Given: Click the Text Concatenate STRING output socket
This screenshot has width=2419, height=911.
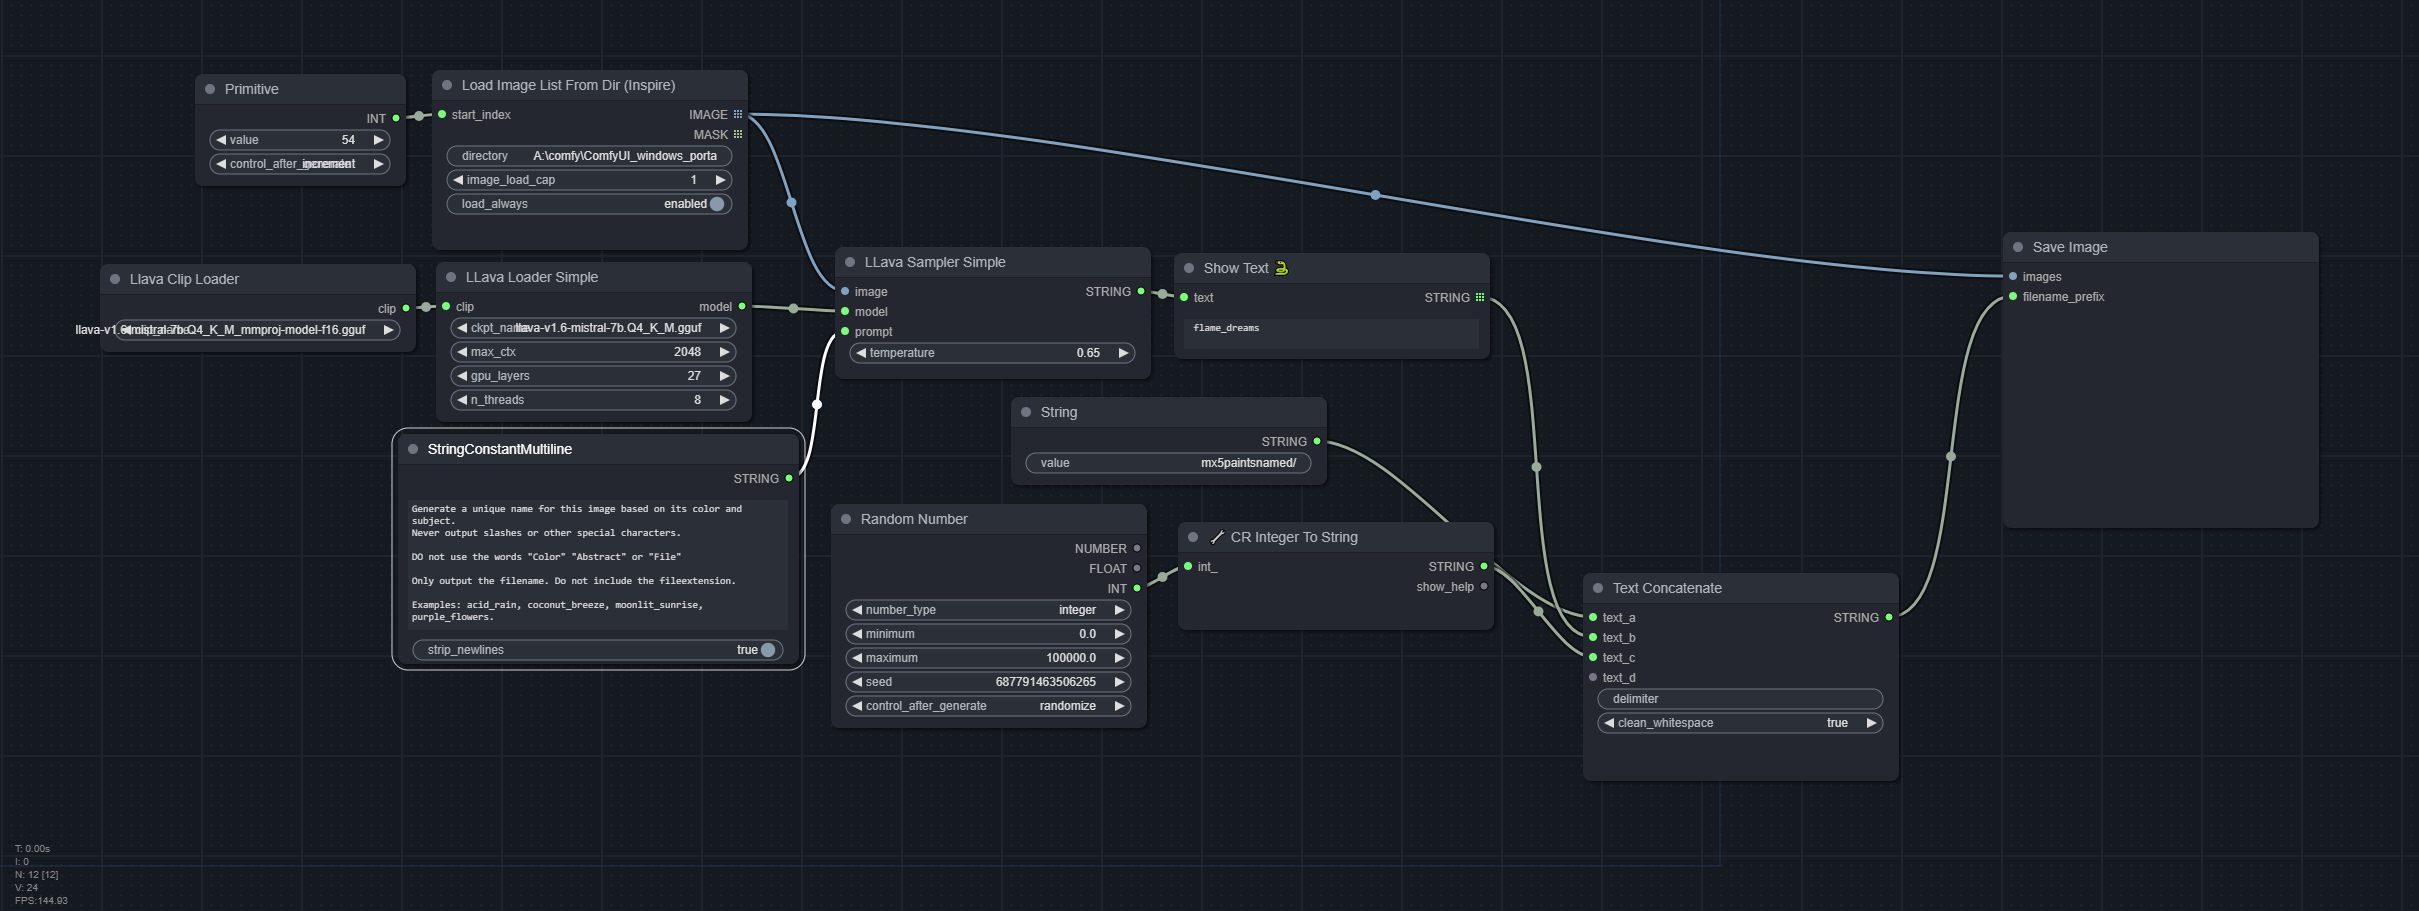Looking at the screenshot, I should (1889, 617).
